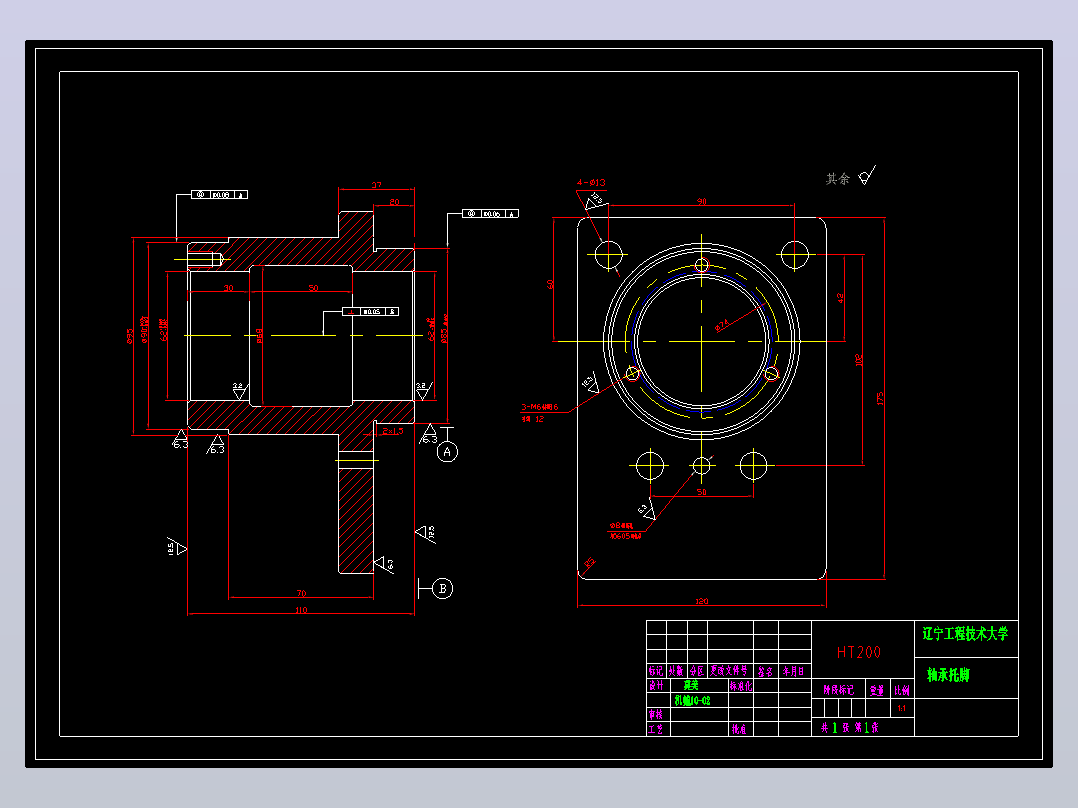The height and width of the screenshot is (808, 1078).
Task: Click the top-right ø13 mounting hole
Action: pyautogui.click(x=795, y=254)
